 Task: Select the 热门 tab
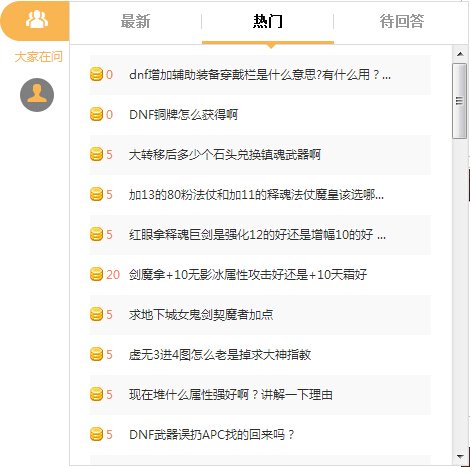click(x=268, y=21)
